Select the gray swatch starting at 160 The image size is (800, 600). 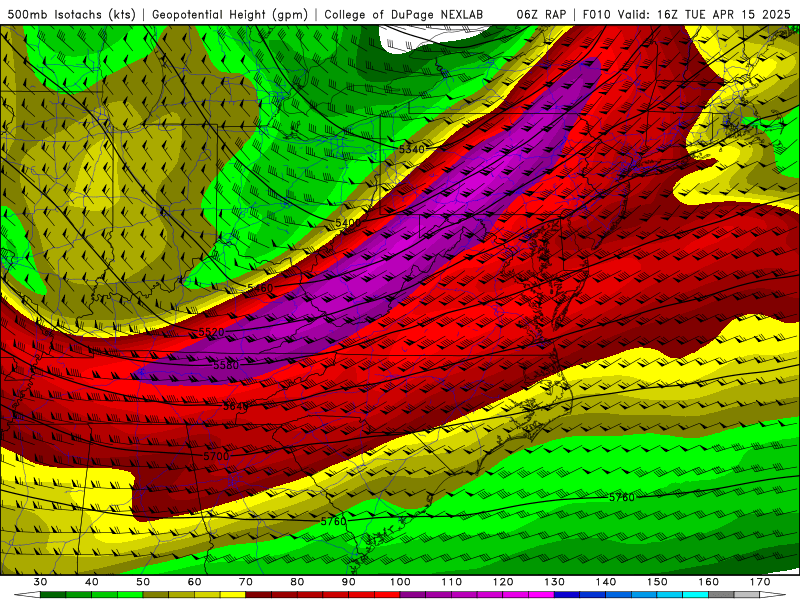[722, 595]
